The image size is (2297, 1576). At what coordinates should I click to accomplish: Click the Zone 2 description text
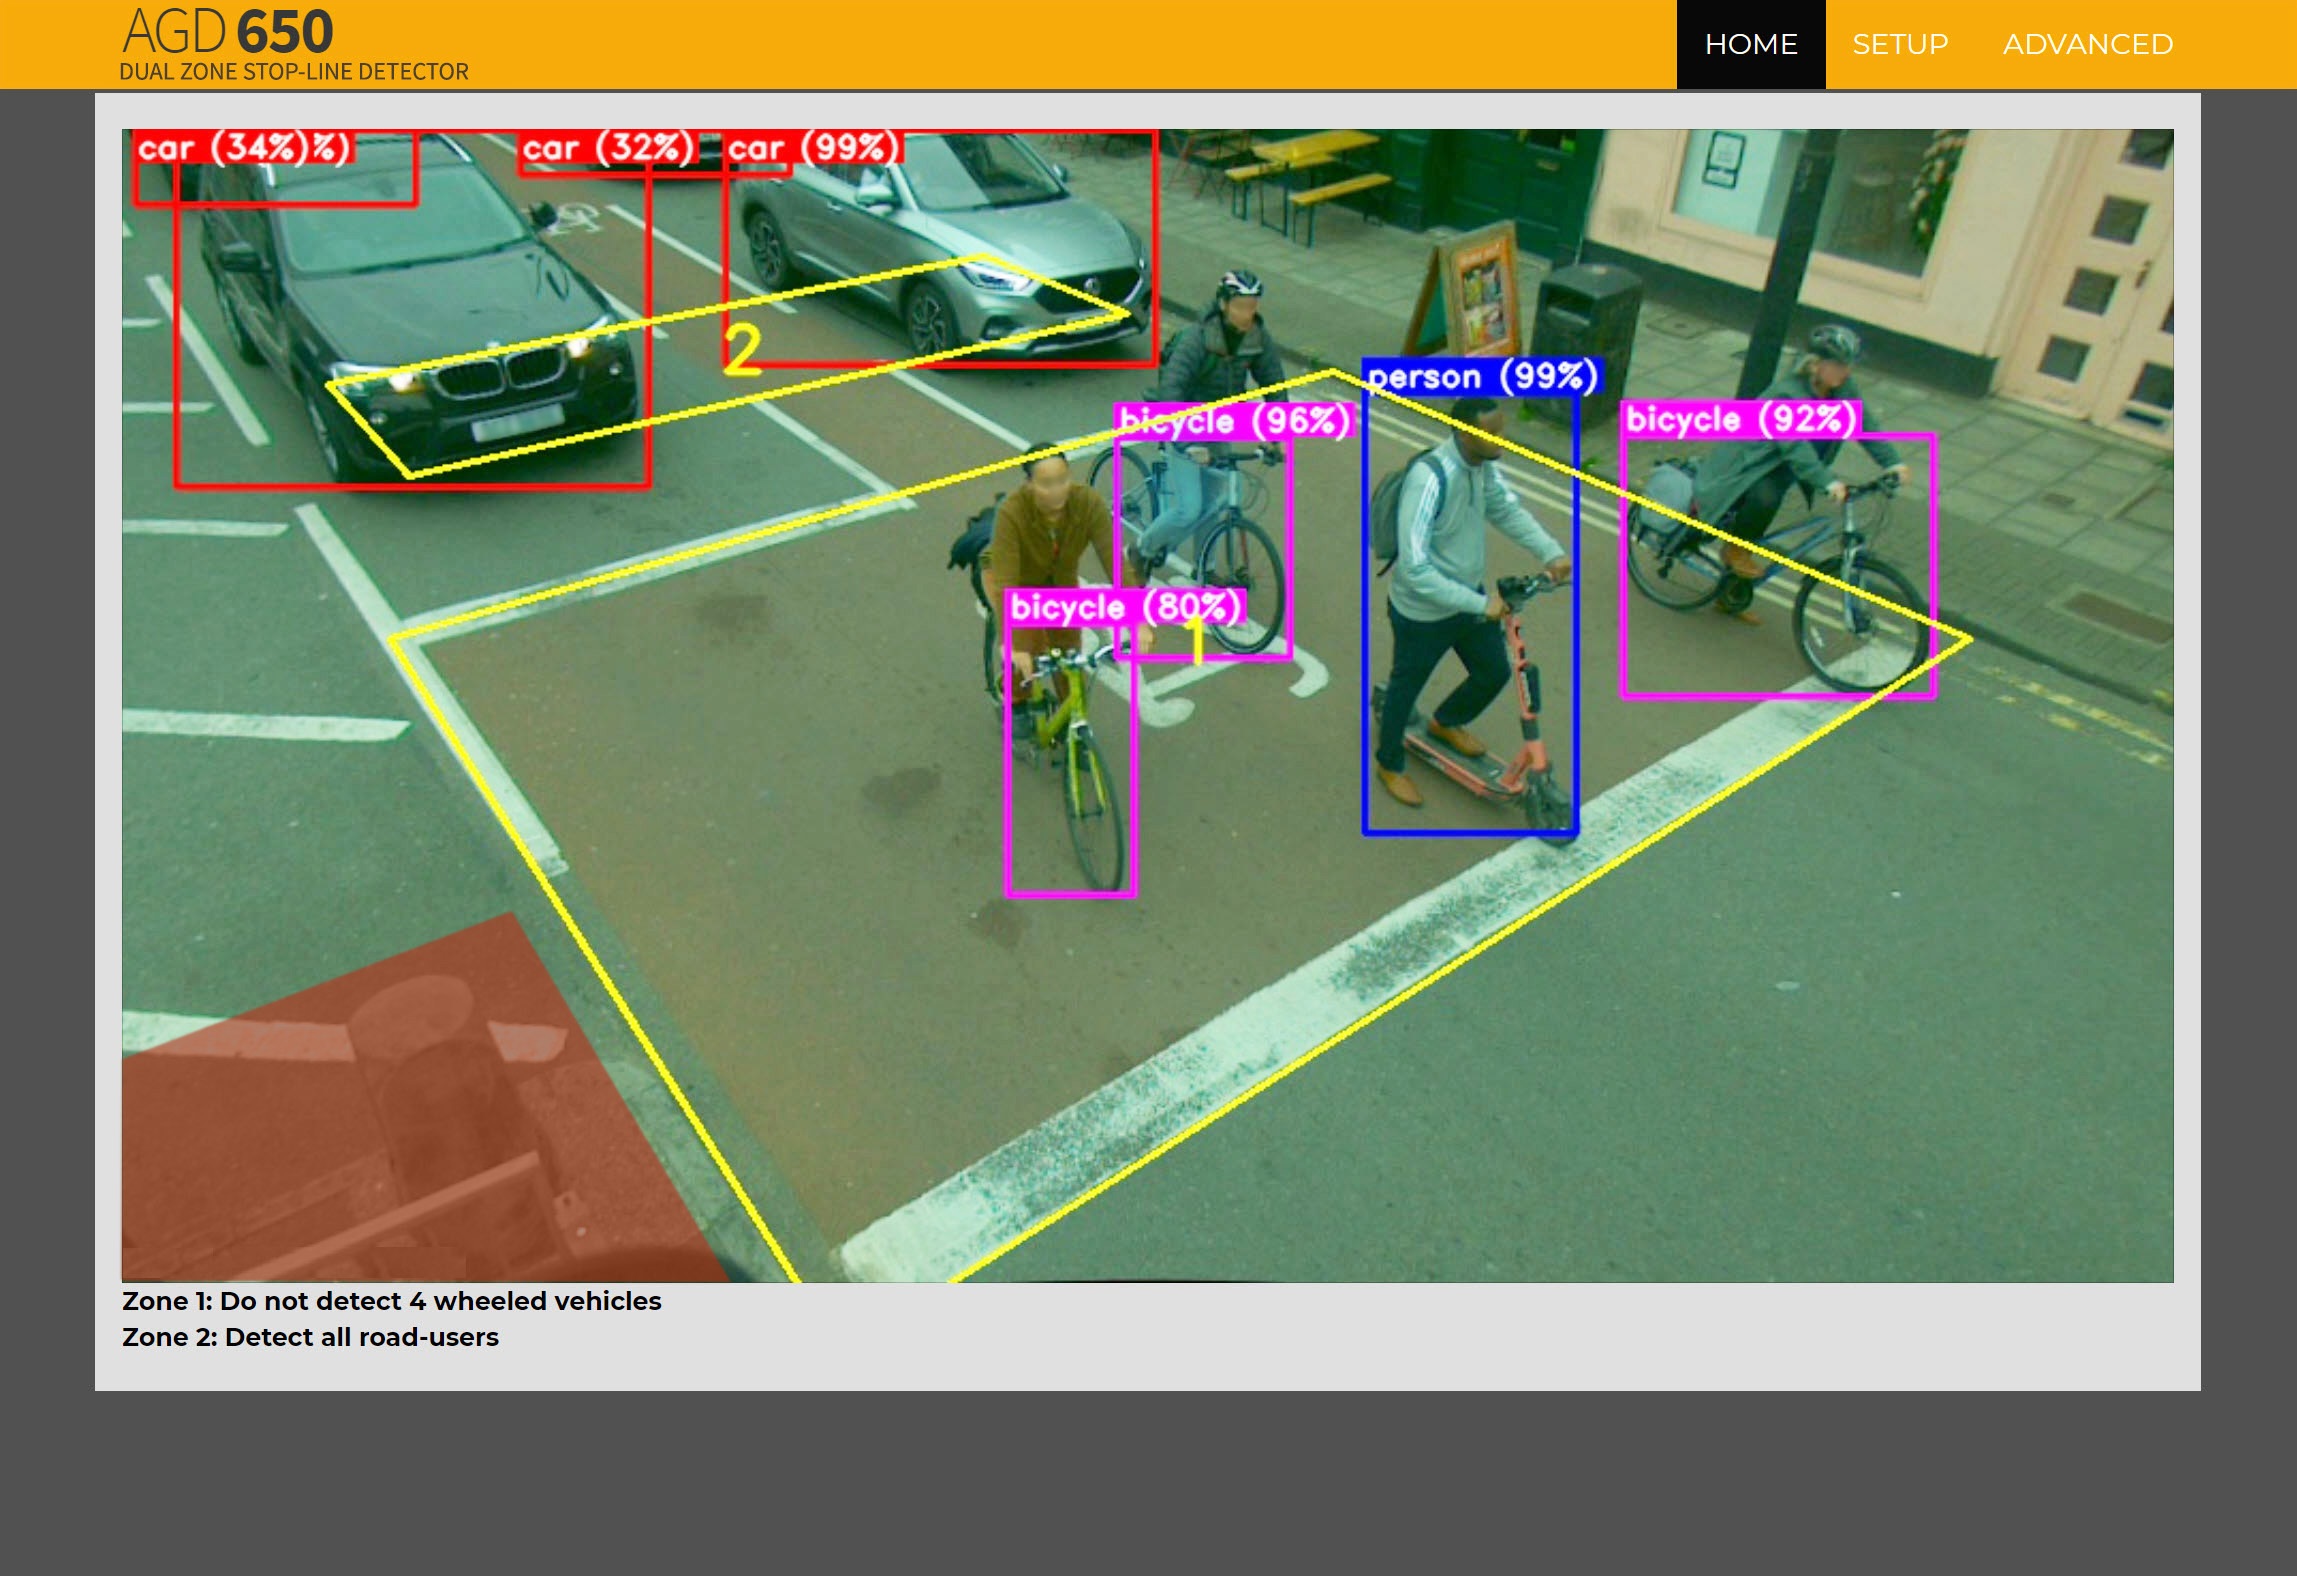pos(310,1337)
